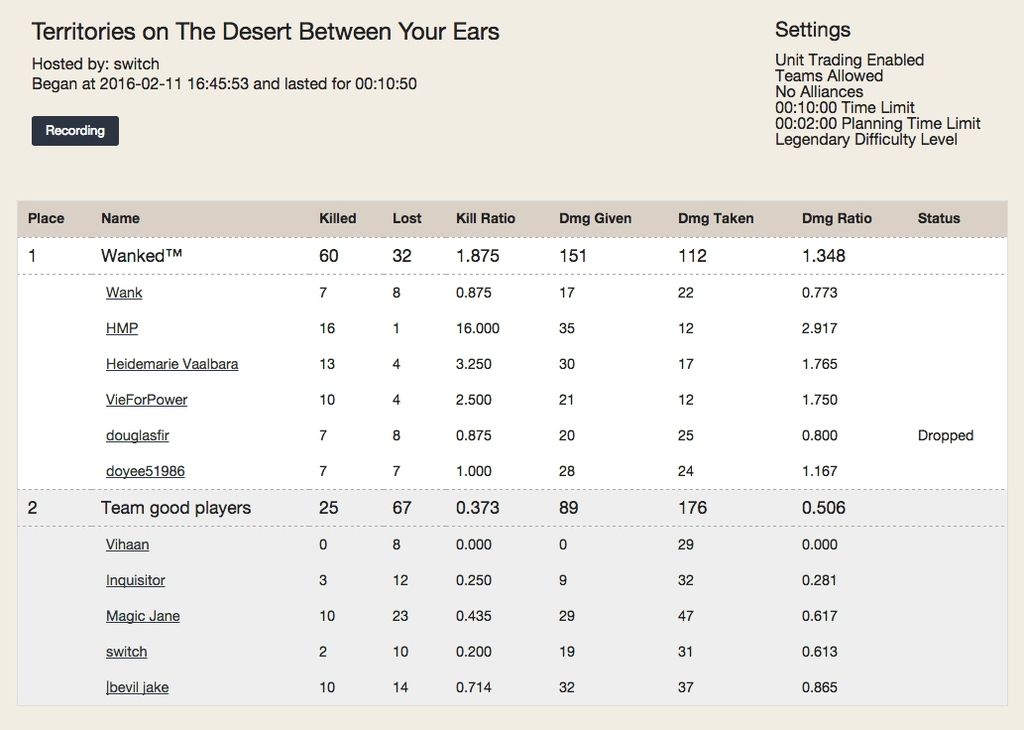Click the Dmg Taken column header
The height and width of the screenshot is (730, 1024).
716,219
